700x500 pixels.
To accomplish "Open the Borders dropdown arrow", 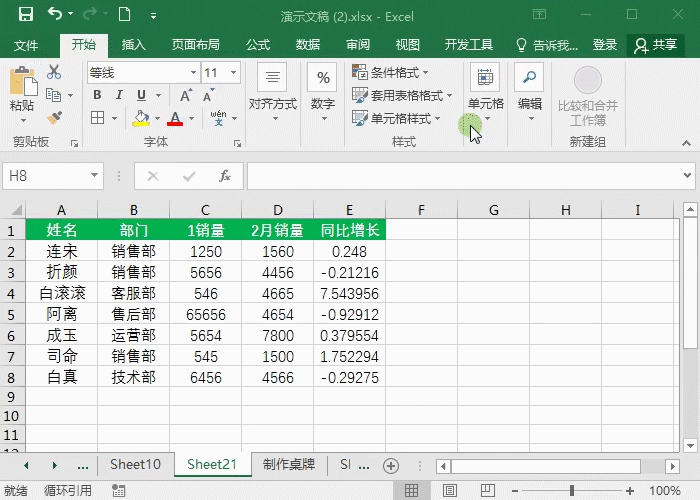I will click(x=114, y=118).
